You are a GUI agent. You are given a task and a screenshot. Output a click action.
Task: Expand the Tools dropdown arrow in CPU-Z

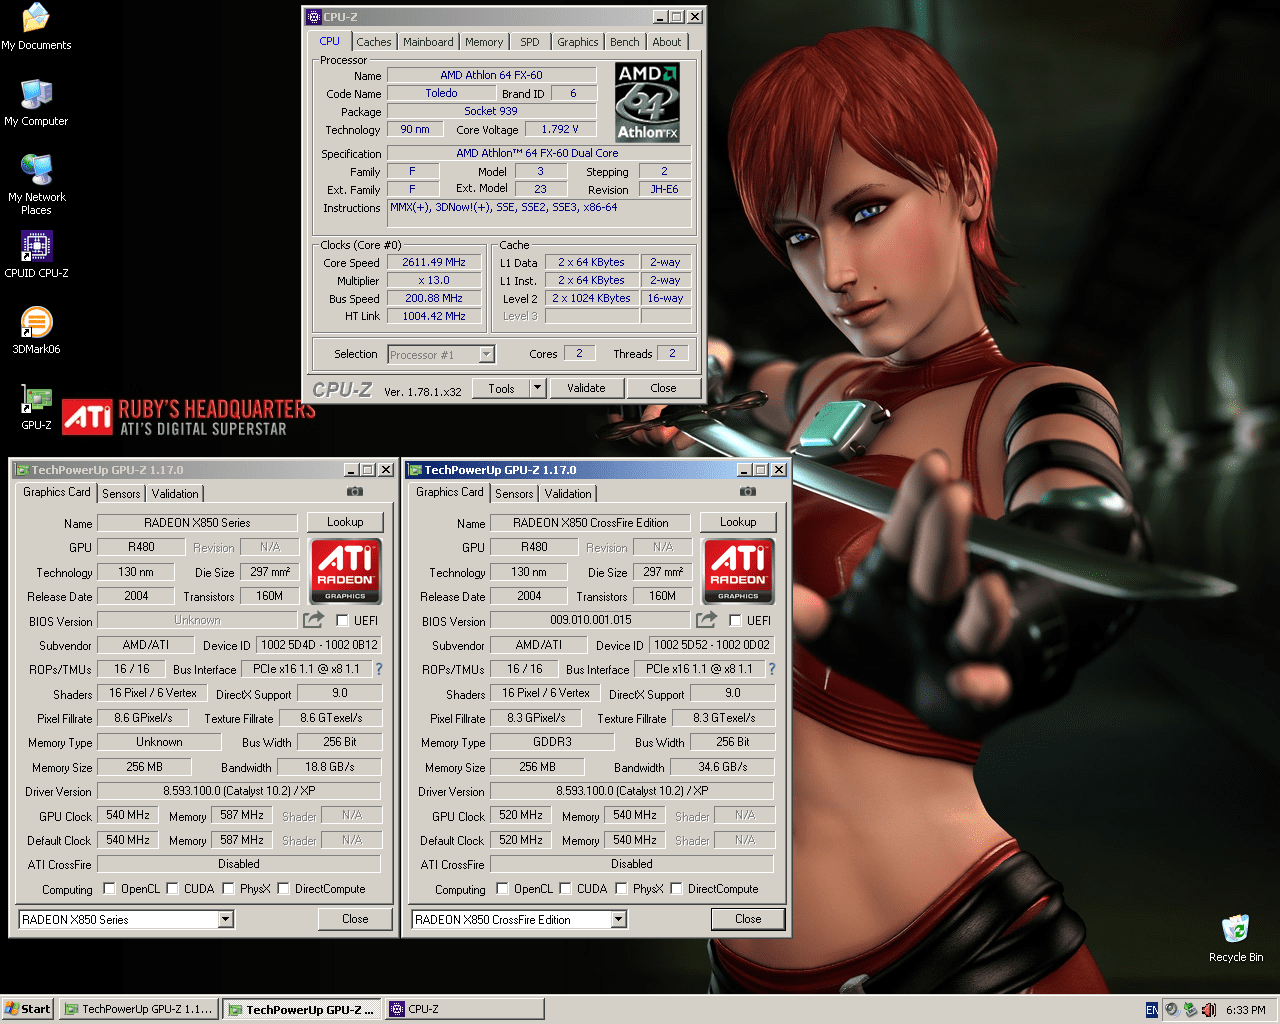coord(537,388)
